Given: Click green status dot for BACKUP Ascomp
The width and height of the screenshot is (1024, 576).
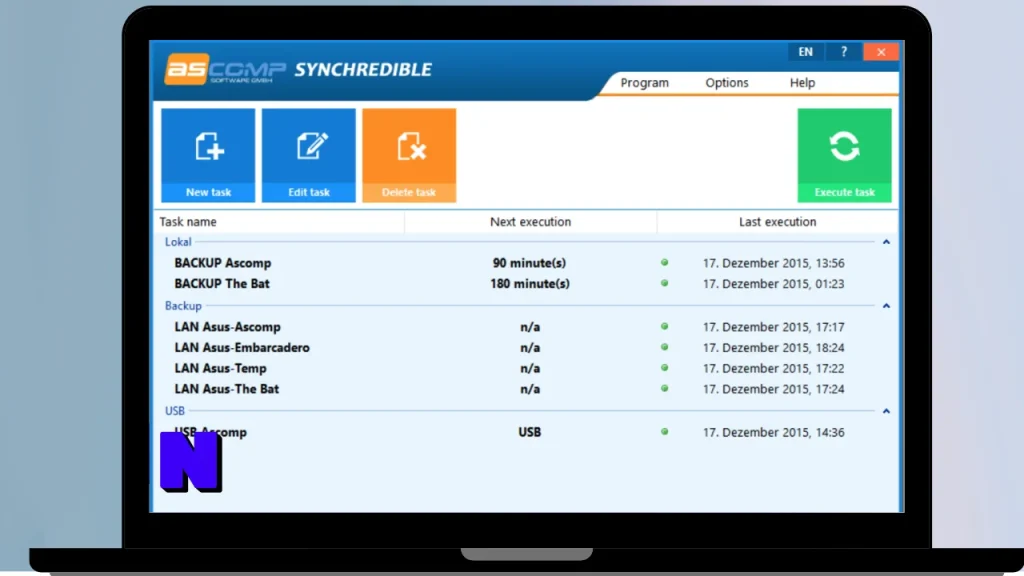Looking at the screenshot, I should [664, 263].
